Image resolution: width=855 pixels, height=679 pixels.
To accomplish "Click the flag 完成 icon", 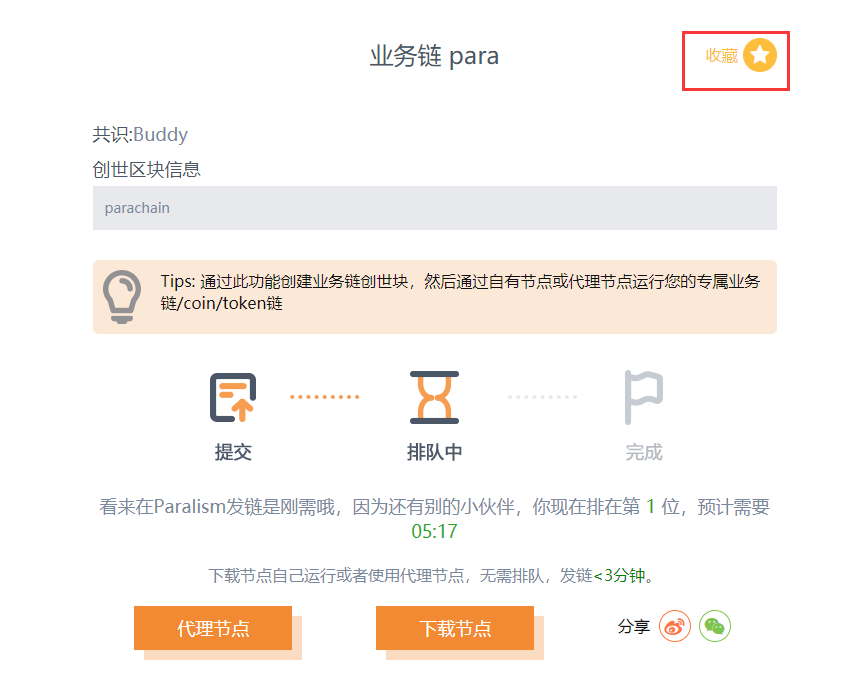I will pos(643,397).
